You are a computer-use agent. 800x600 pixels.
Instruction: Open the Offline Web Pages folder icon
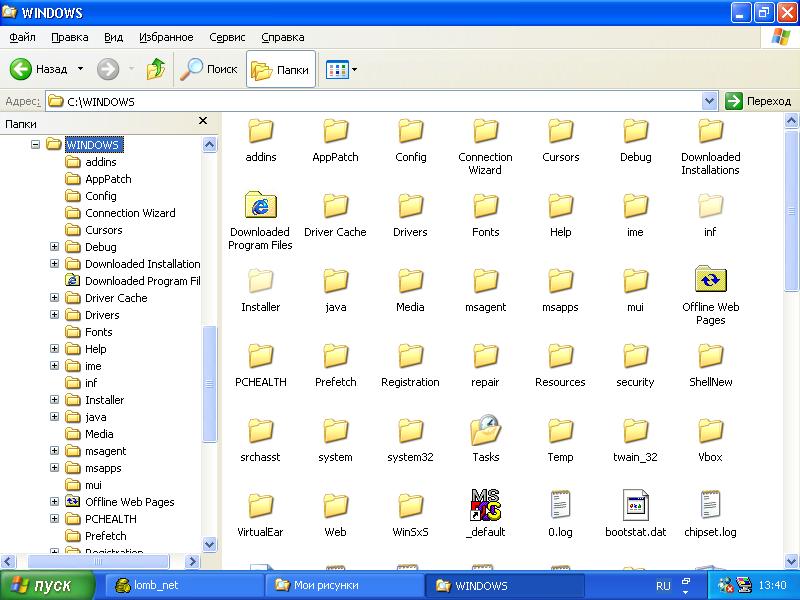(x=710, y=279)
